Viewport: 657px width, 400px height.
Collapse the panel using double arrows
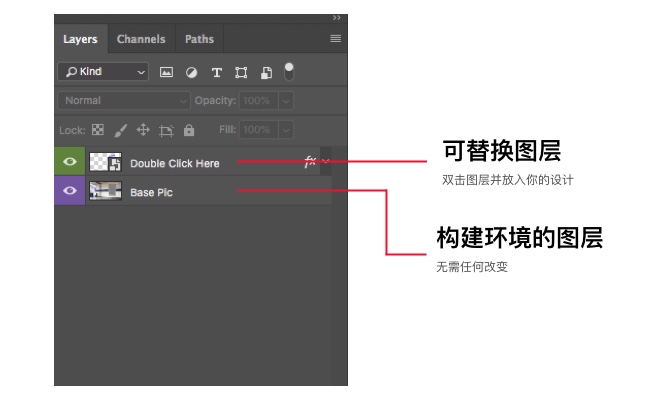tap(337, 17)
